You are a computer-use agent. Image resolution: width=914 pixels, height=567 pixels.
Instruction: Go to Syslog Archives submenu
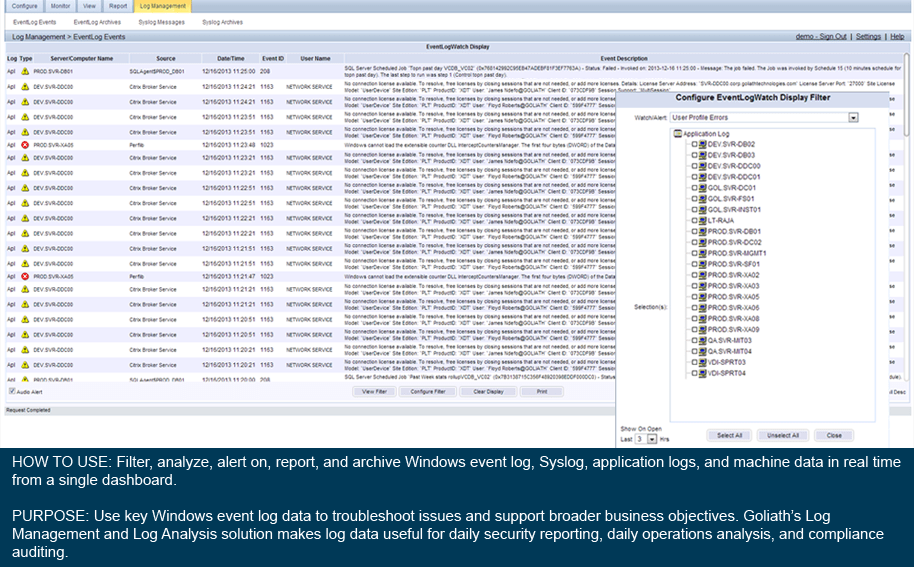pyautogui.click(x=223, y=22)
